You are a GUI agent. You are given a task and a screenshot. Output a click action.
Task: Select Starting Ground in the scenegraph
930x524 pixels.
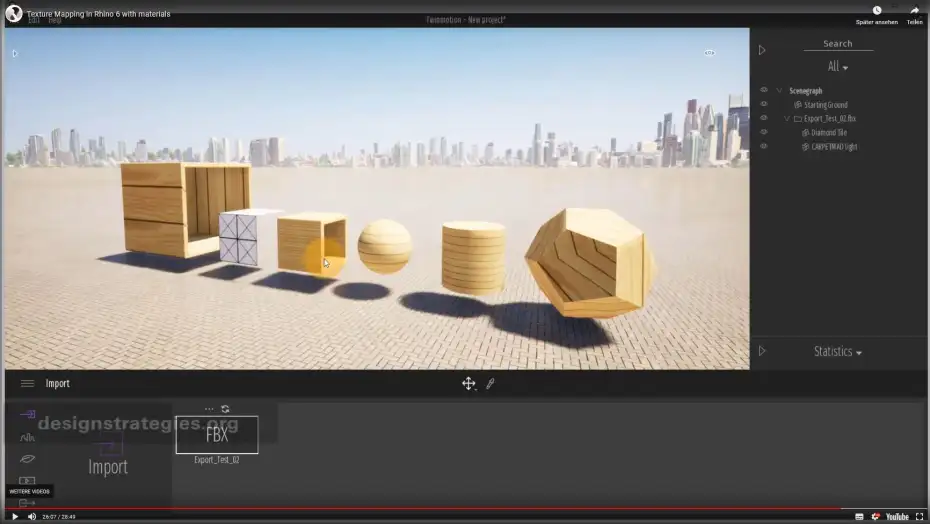[x=826, y=105]
